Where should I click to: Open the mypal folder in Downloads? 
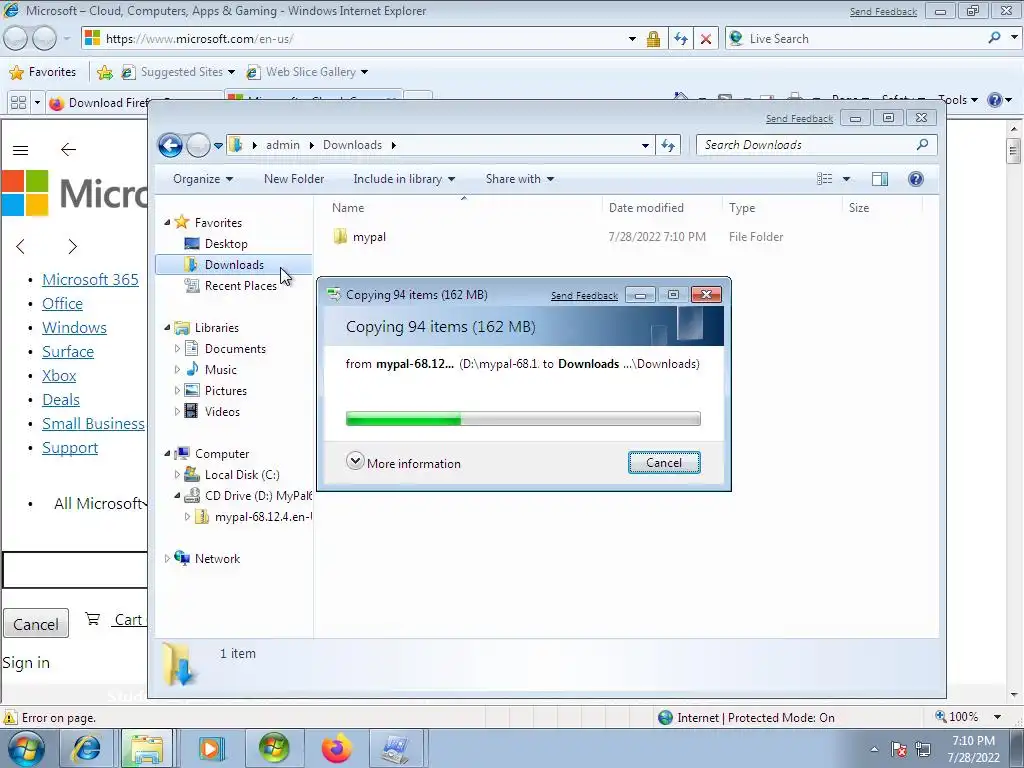(x=369, y=237)
